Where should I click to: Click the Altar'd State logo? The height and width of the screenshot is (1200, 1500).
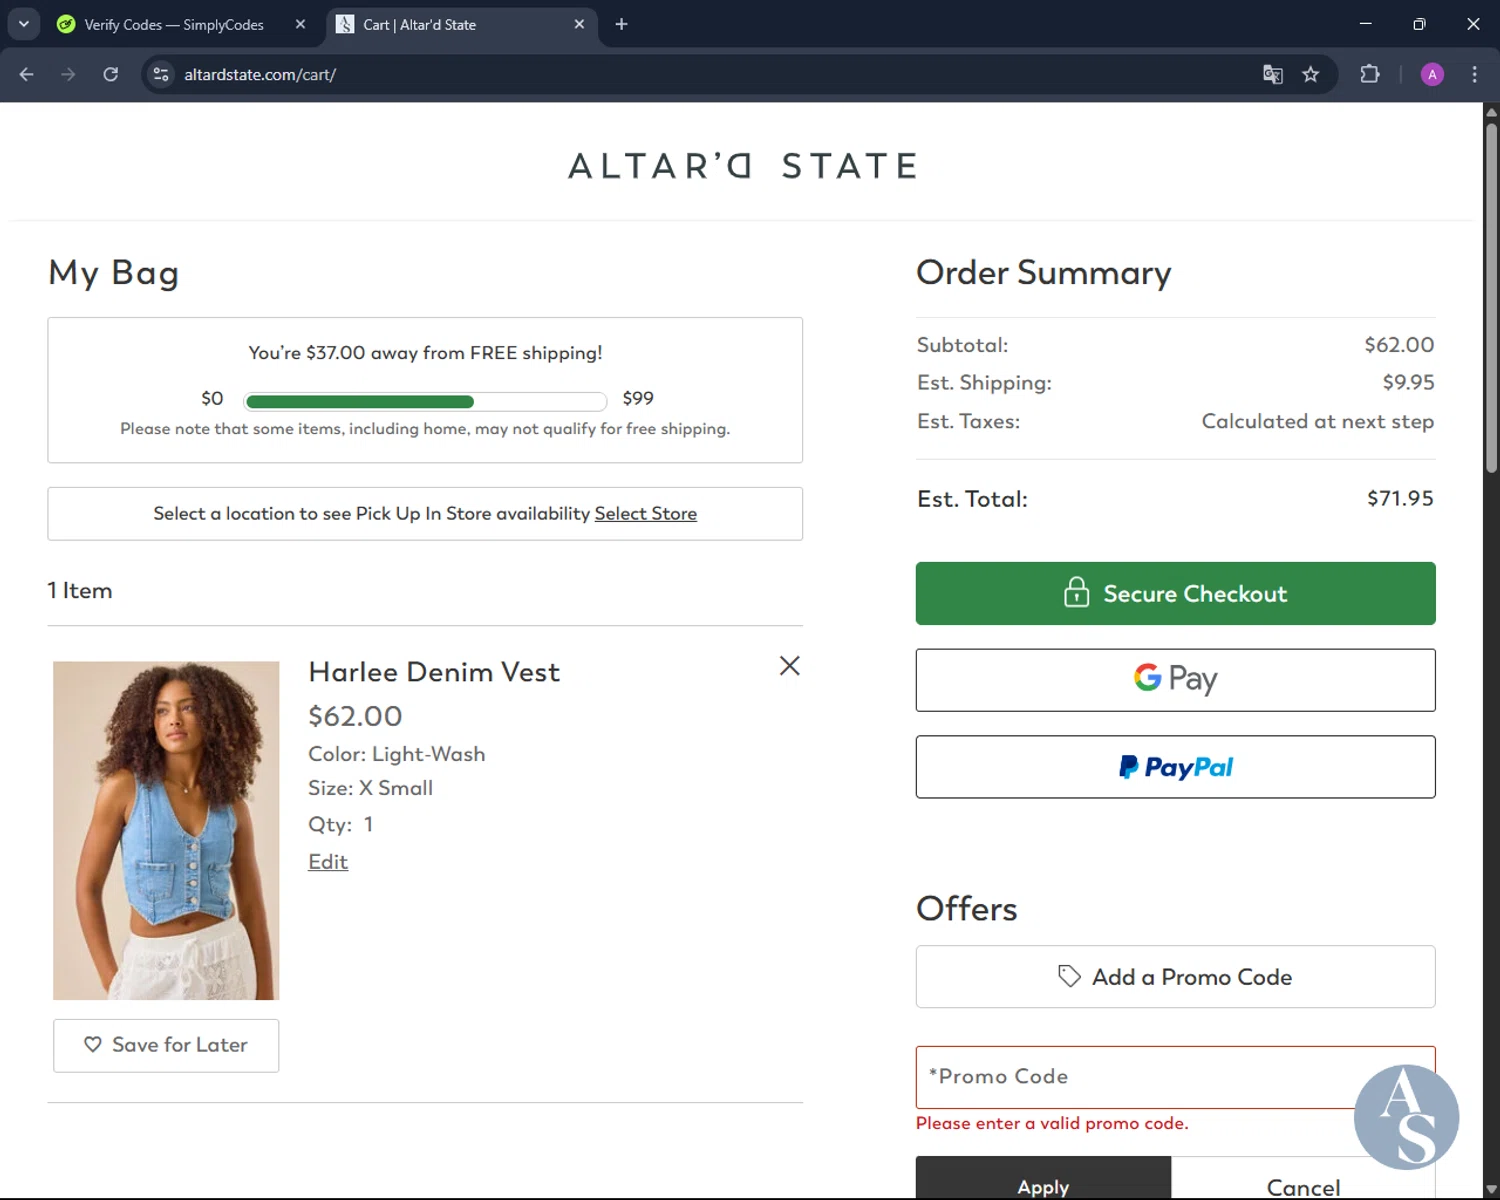743,166
